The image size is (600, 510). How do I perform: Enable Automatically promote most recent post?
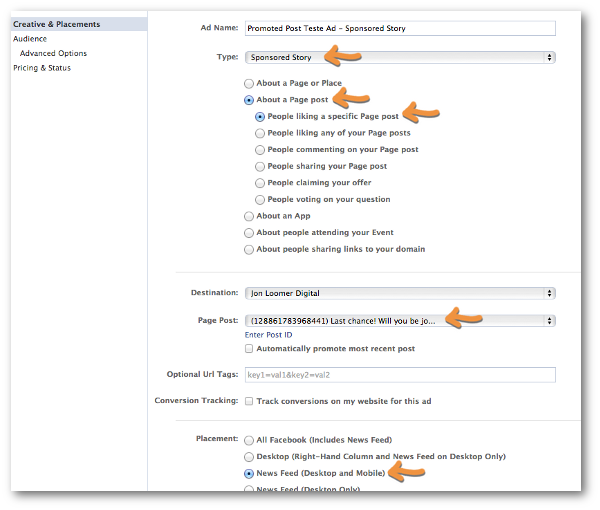pos(249,349)
